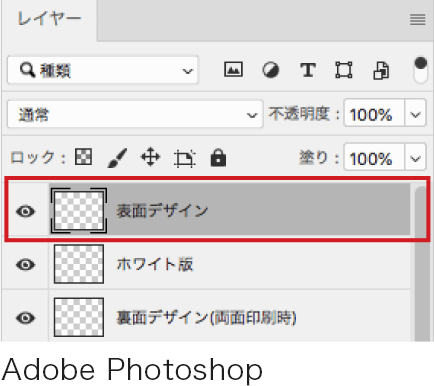The image size is (434, 386).
Task: Filter layers by smart objects icon
Action: 381,70
